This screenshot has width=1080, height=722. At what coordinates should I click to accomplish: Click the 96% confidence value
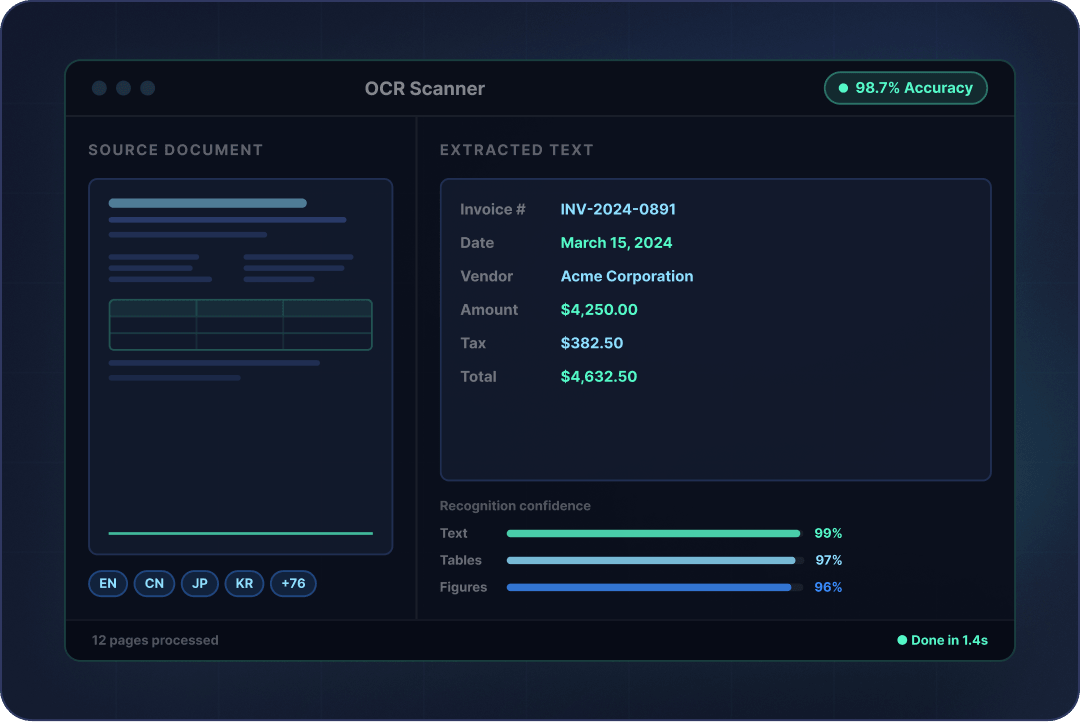tap(828, 587)
